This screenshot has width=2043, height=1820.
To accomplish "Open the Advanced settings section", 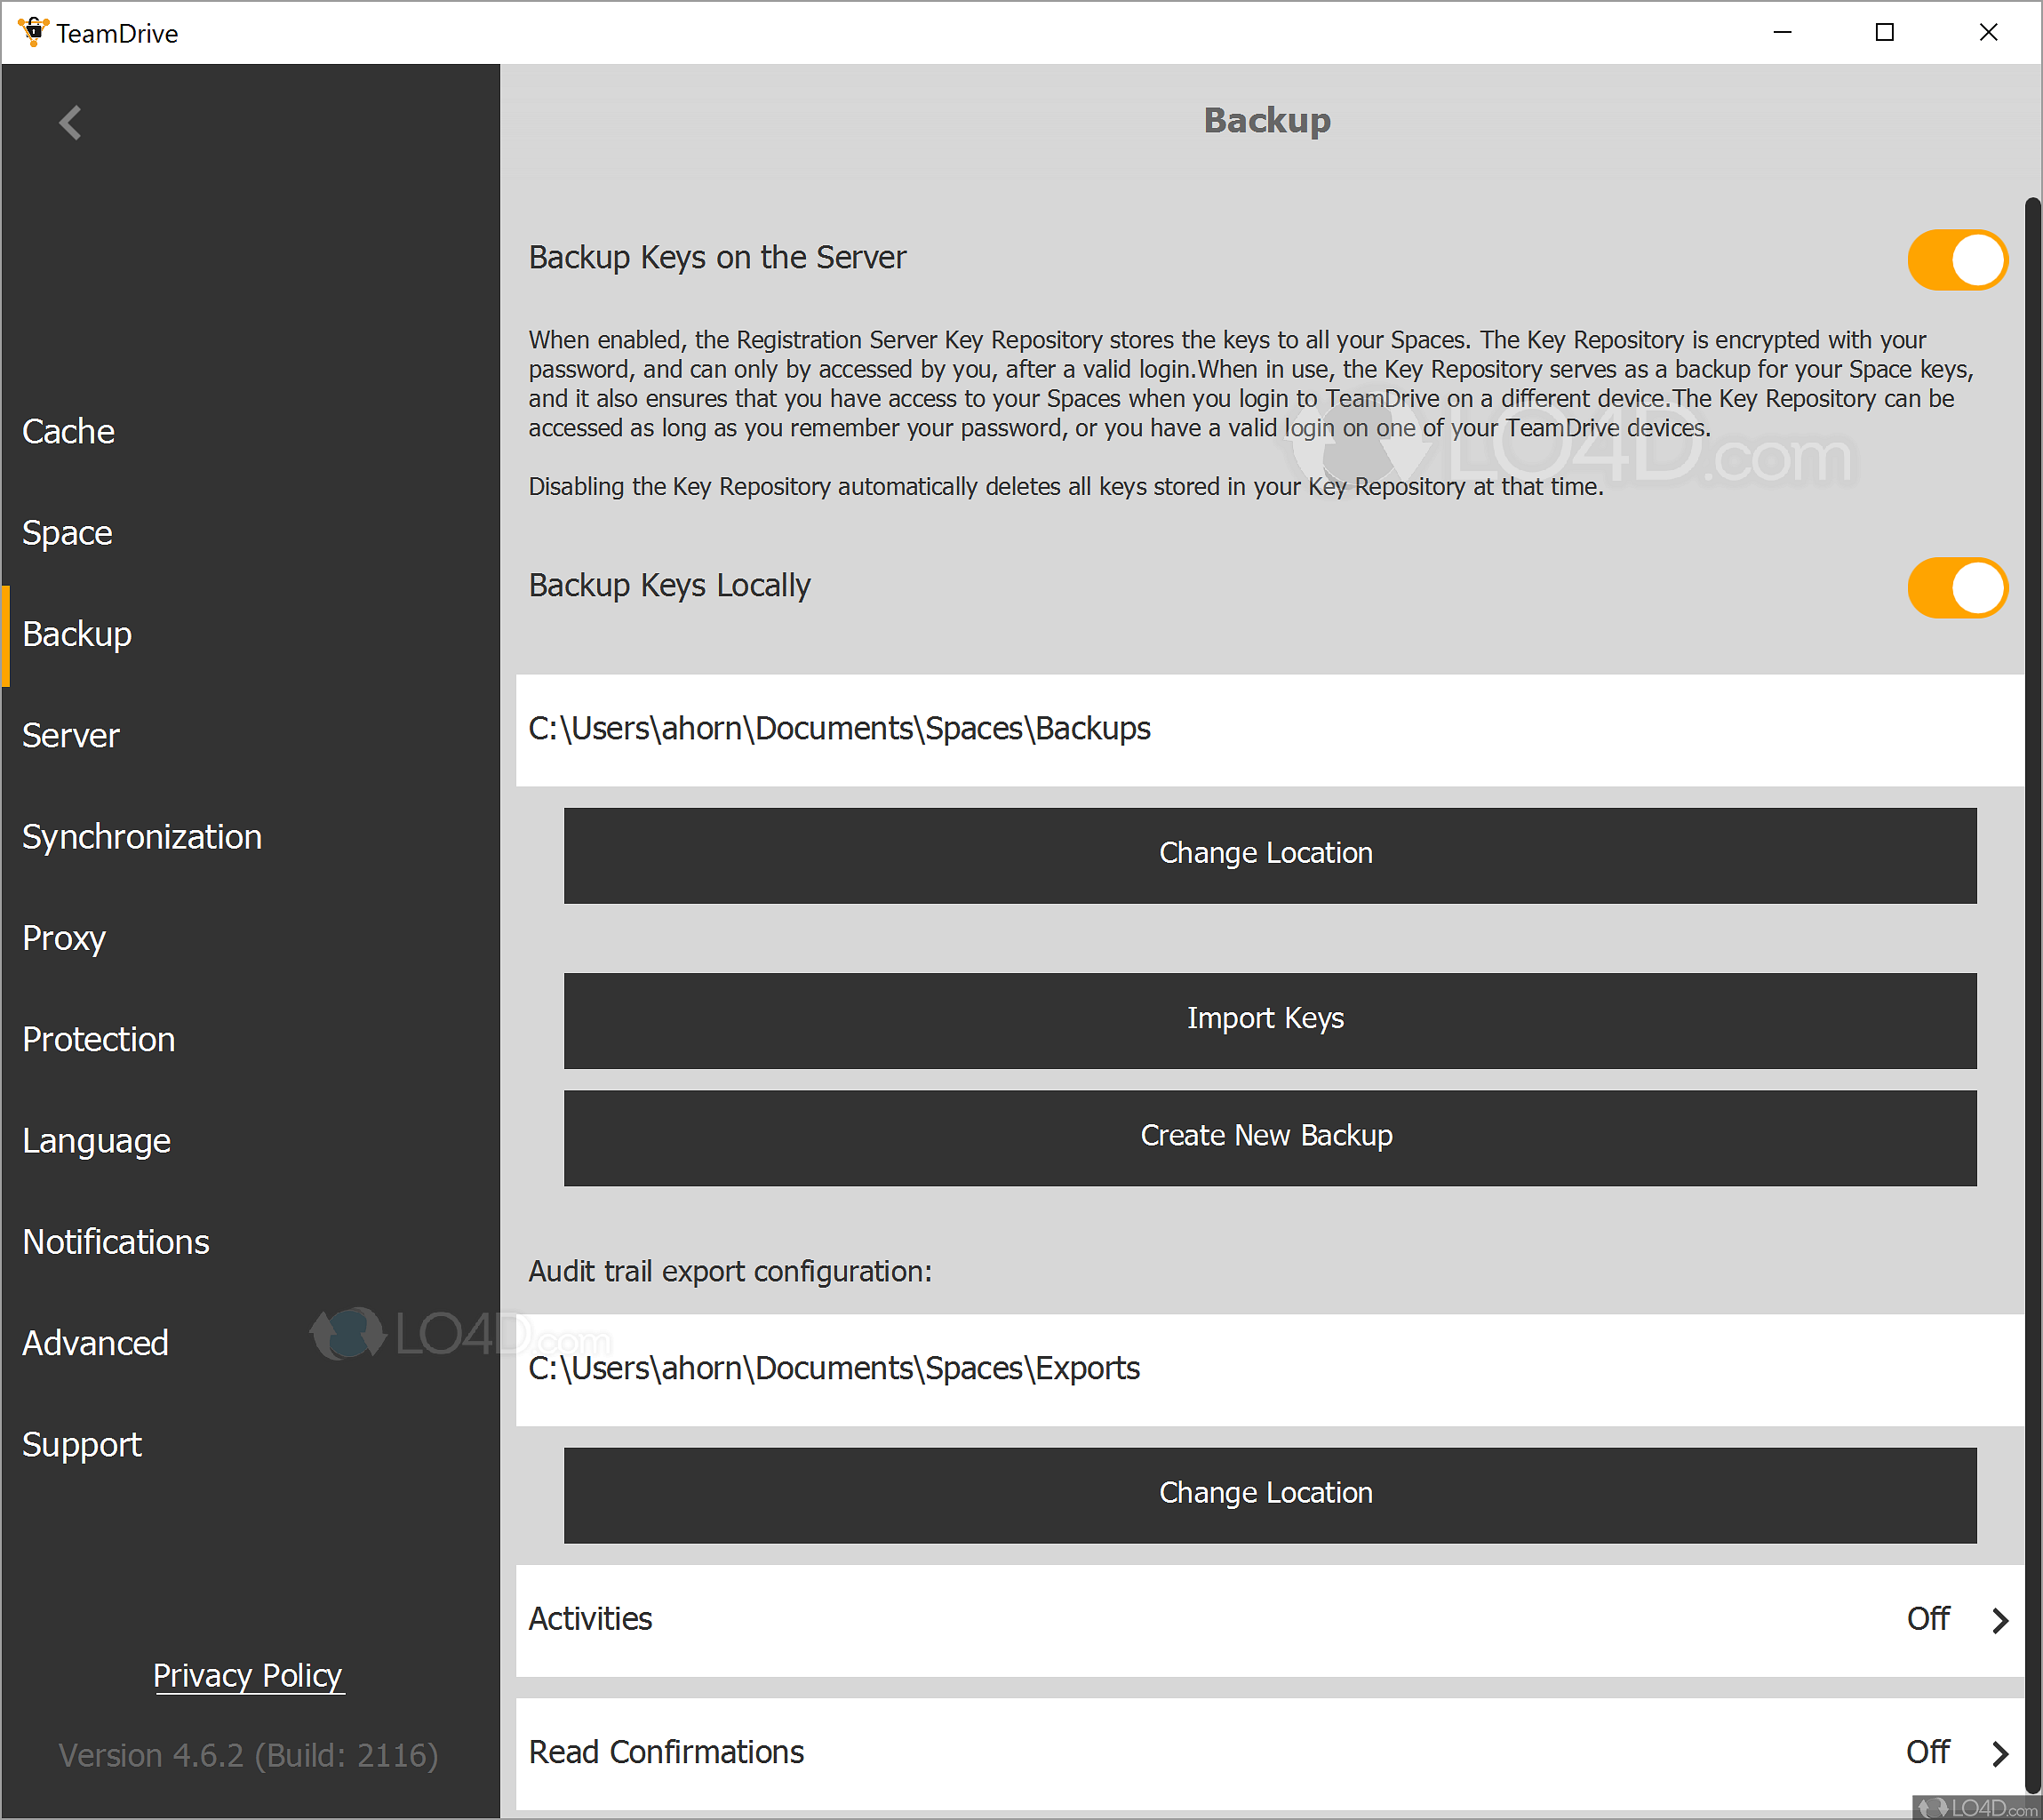I will coord(95,1343).
